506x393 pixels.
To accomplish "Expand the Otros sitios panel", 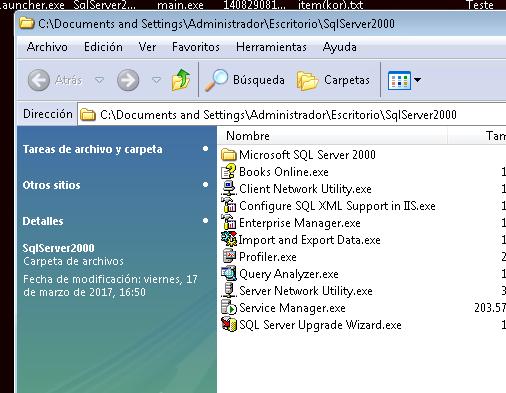I will click(x=205, y=185).
